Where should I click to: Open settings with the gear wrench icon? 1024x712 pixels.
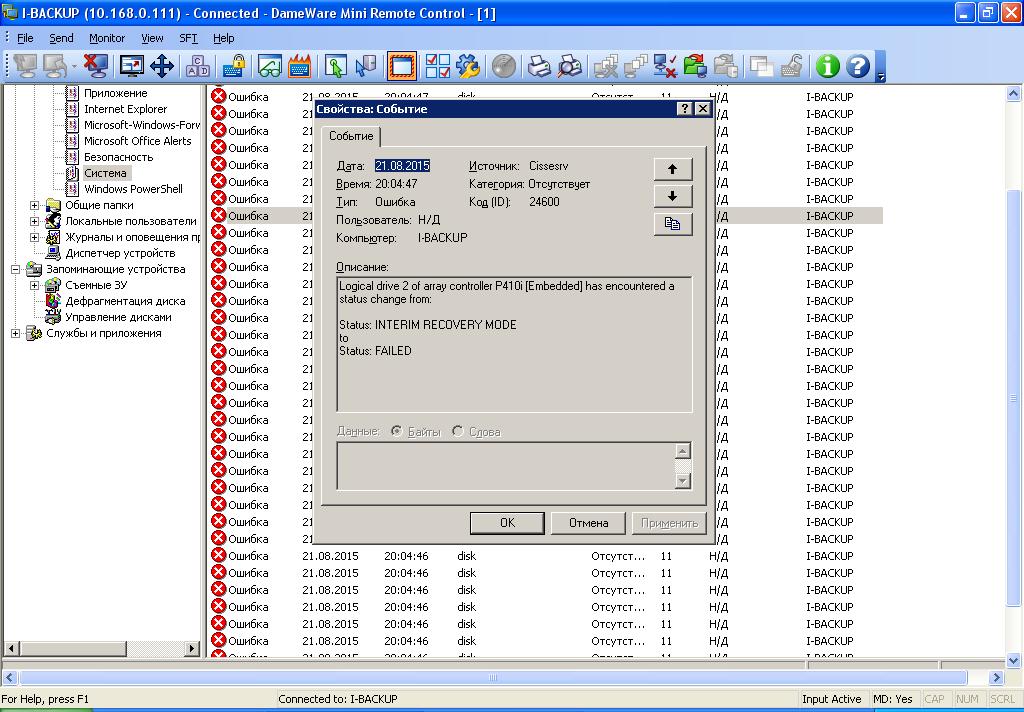pos(467,66)
